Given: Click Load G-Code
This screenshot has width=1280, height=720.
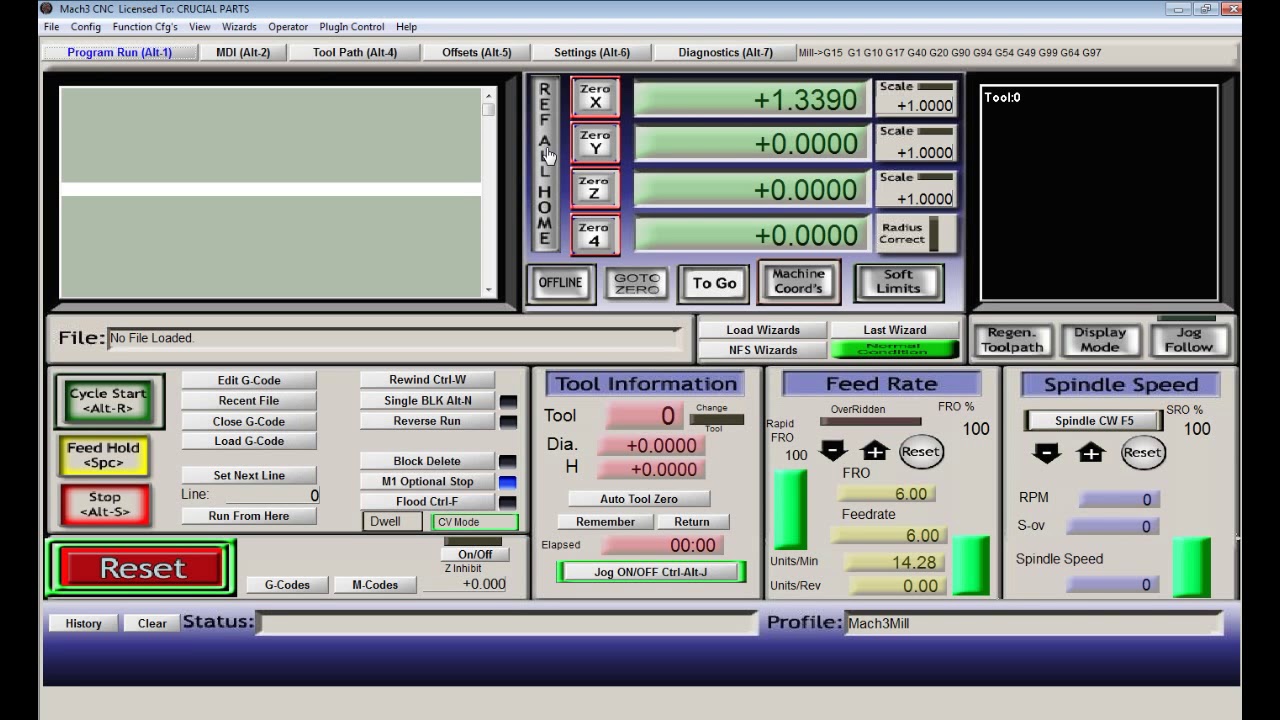Looking at the screenshot, I should pos(249,441).
